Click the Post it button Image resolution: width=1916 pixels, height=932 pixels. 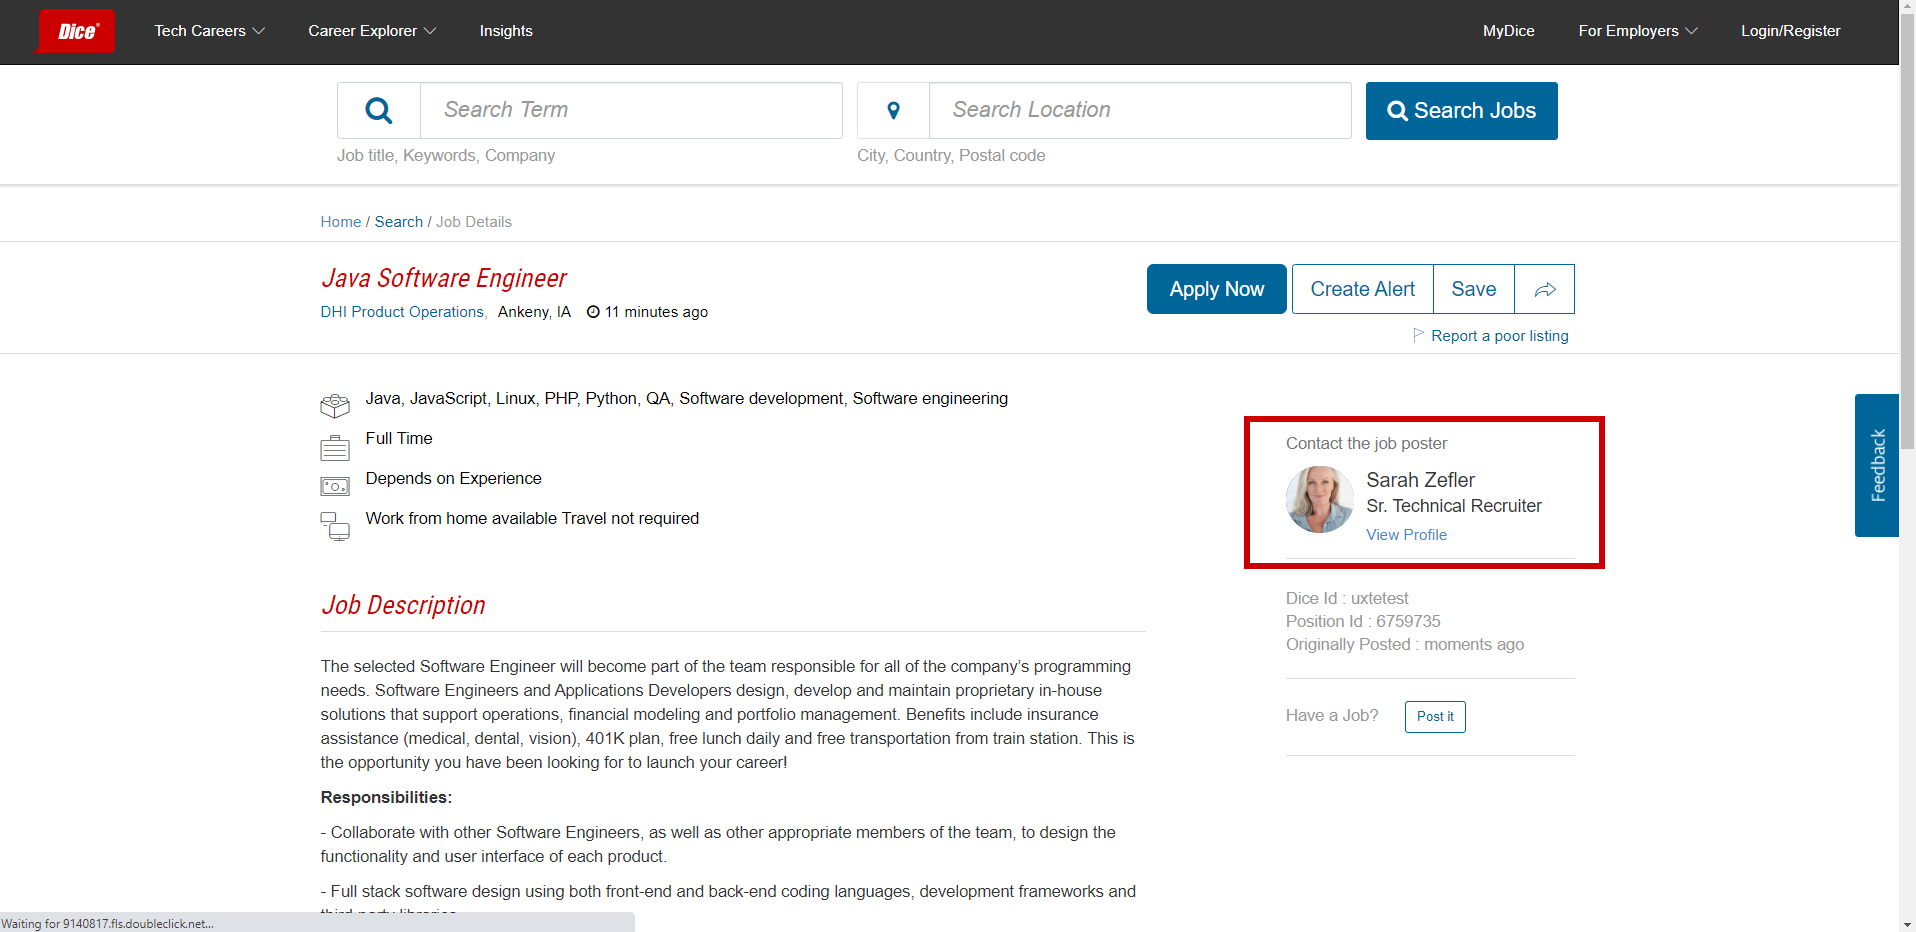pos(1434,716)
